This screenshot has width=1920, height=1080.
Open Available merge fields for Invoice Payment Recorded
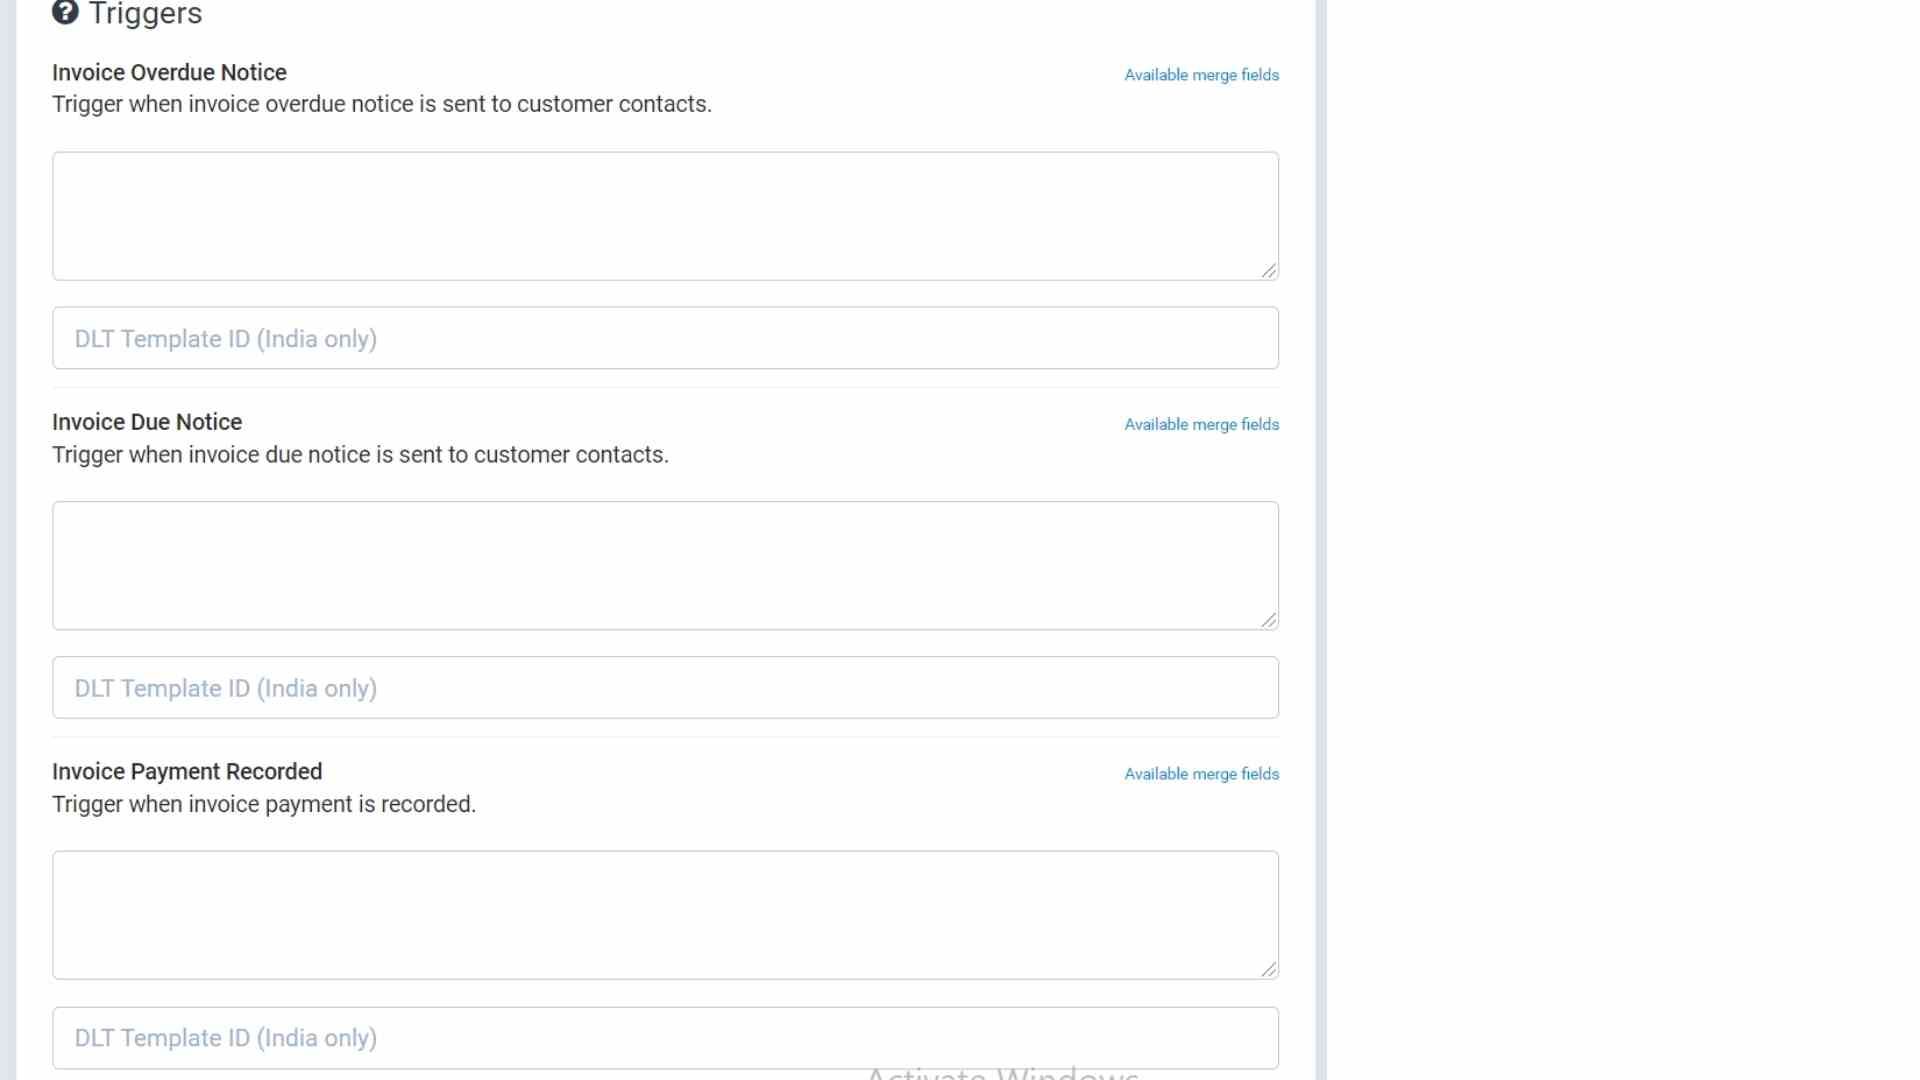pos(1201,773)
